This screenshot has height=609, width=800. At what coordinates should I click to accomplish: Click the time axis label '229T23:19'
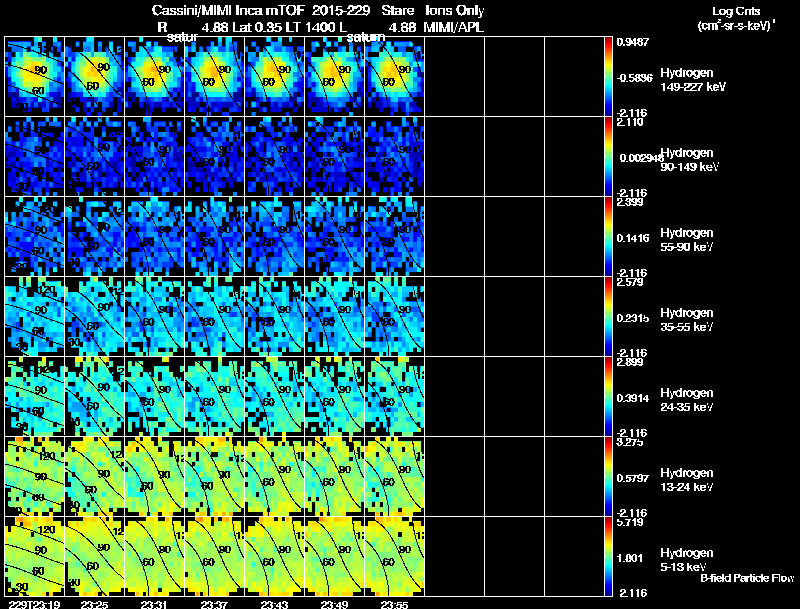pos(33,605)
